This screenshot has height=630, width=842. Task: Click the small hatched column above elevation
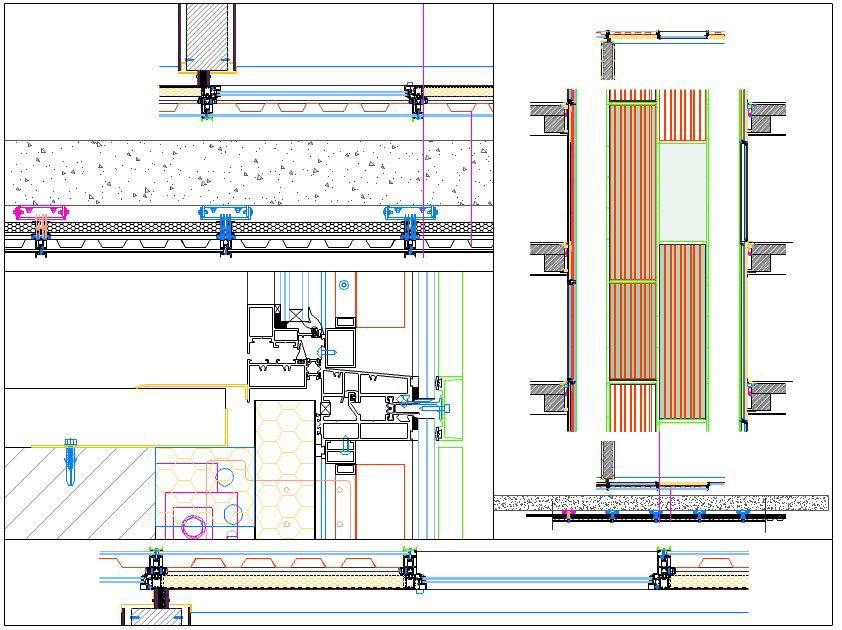click(607, 61)
